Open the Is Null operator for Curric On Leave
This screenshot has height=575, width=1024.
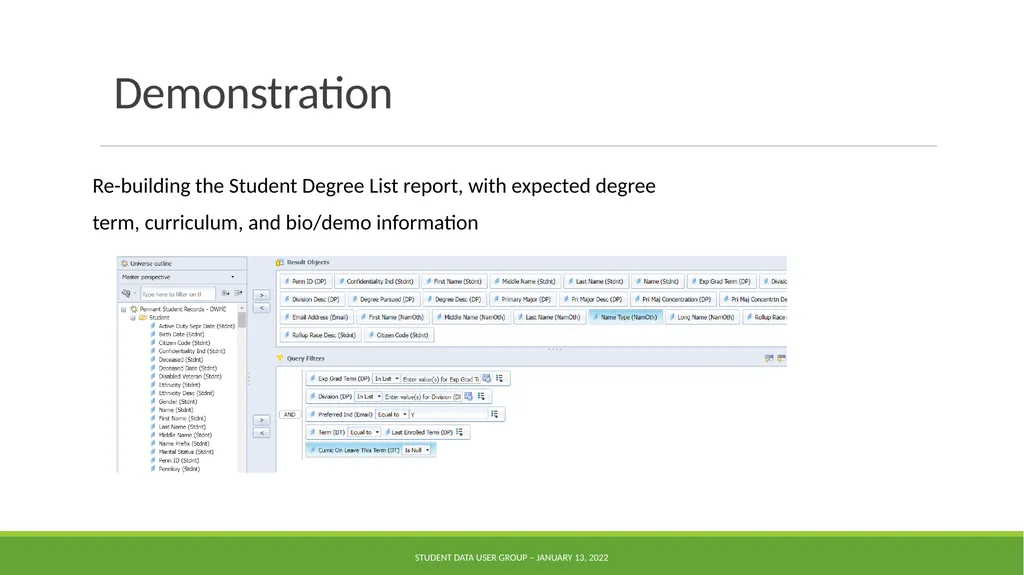coord(417,450)
